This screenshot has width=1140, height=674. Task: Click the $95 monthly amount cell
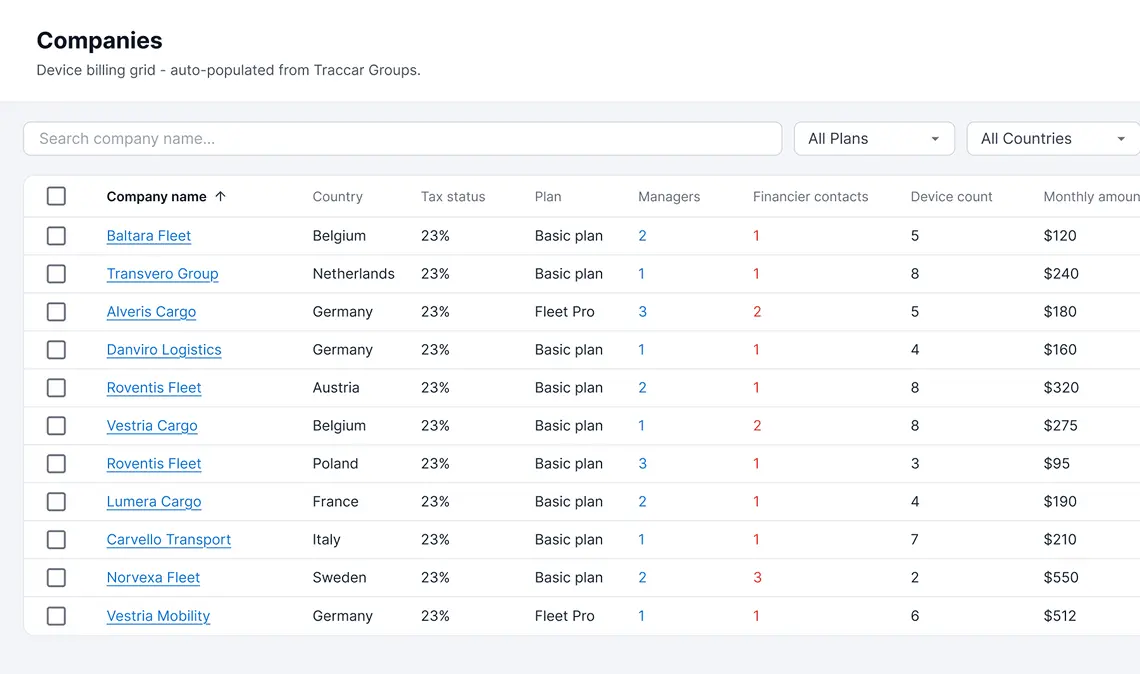tap(1056, 464)
